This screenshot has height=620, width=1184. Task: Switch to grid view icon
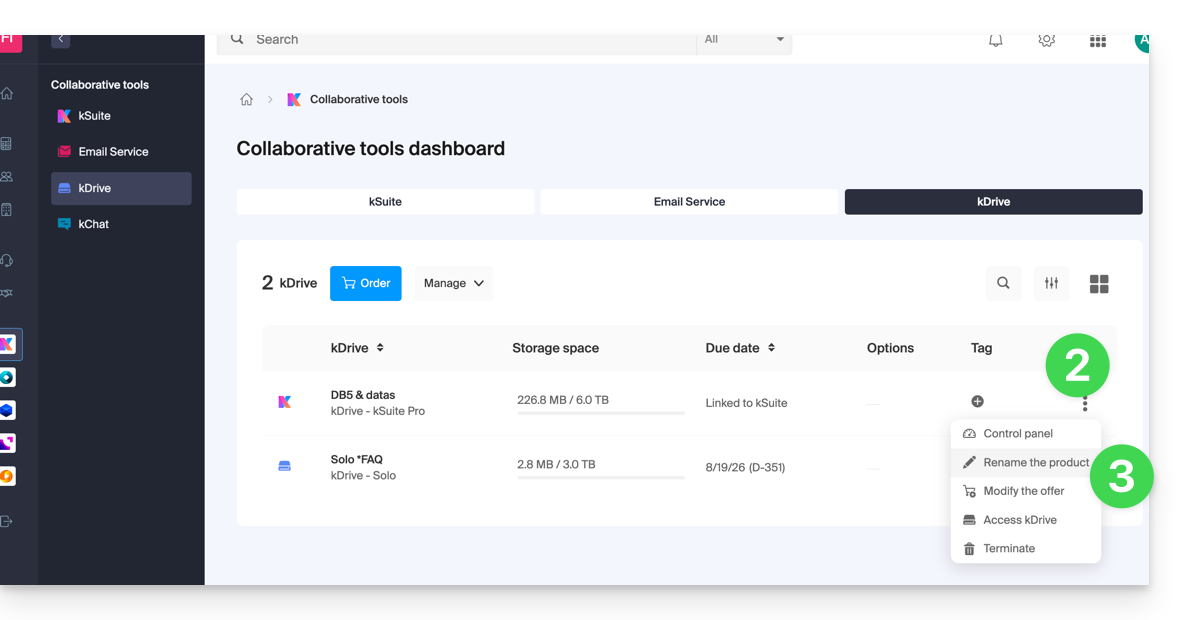click(1099, 284)
